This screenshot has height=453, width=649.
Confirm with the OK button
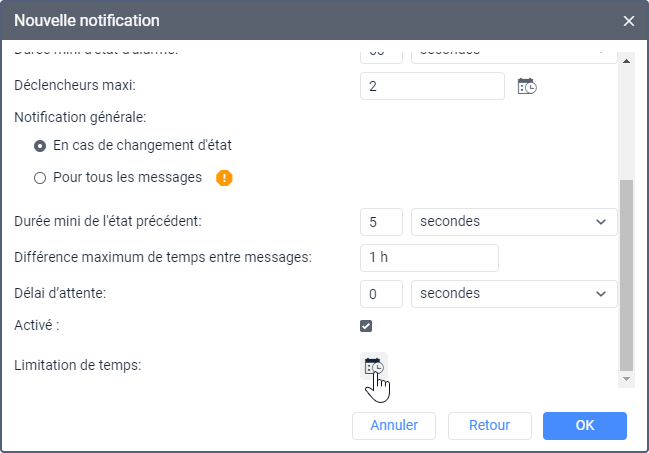[x=585, y=425]
